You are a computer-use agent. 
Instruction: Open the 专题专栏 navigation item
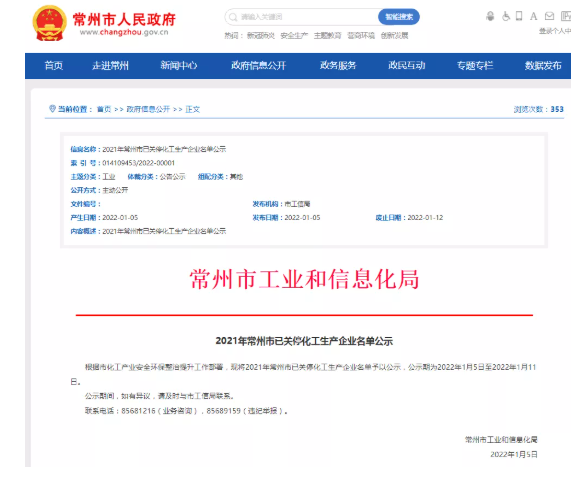[x=475, y=66]
